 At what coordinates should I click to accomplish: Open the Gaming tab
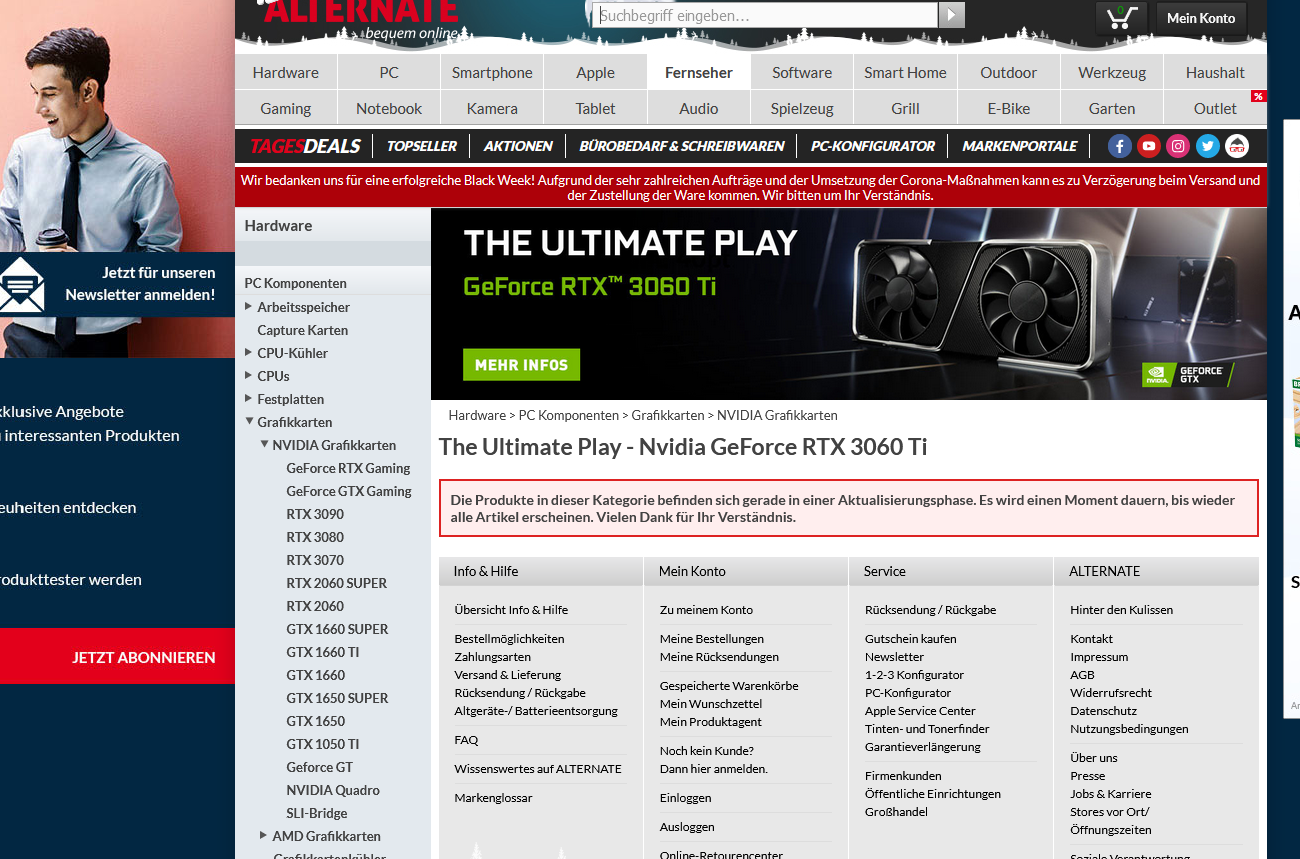point(286,108)
